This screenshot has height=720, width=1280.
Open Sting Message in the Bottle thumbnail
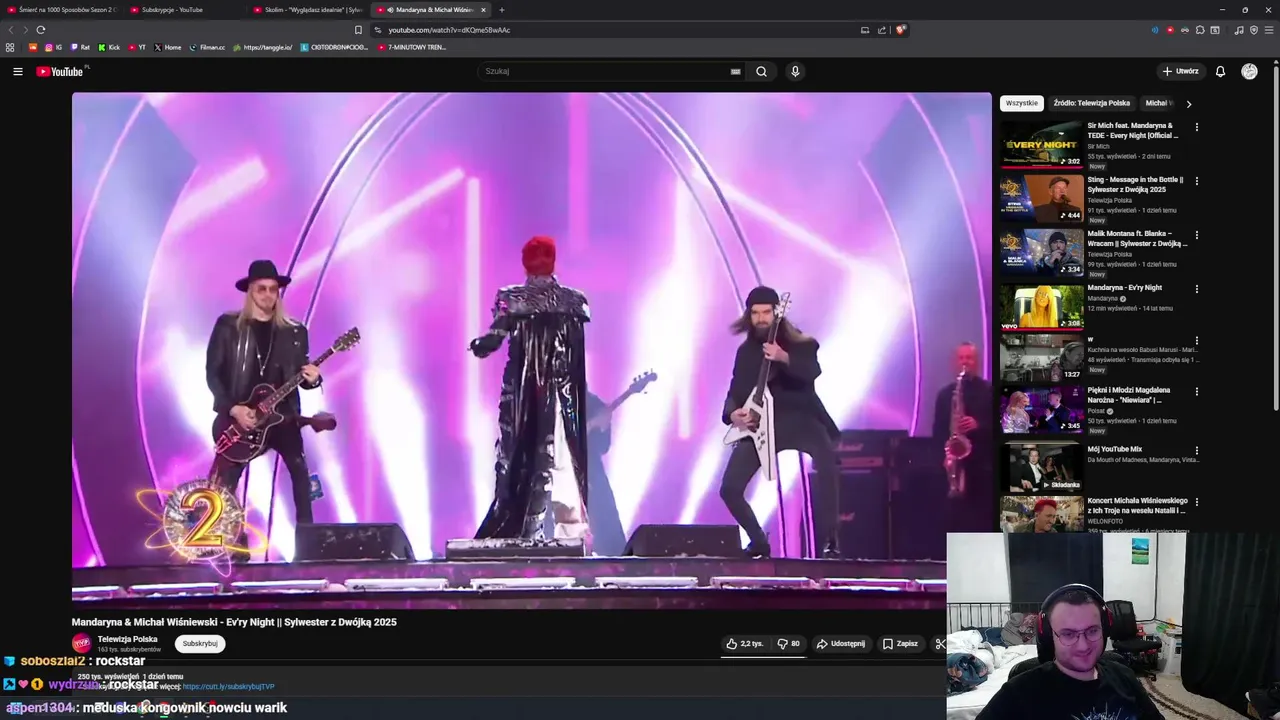click(1042, 198)
